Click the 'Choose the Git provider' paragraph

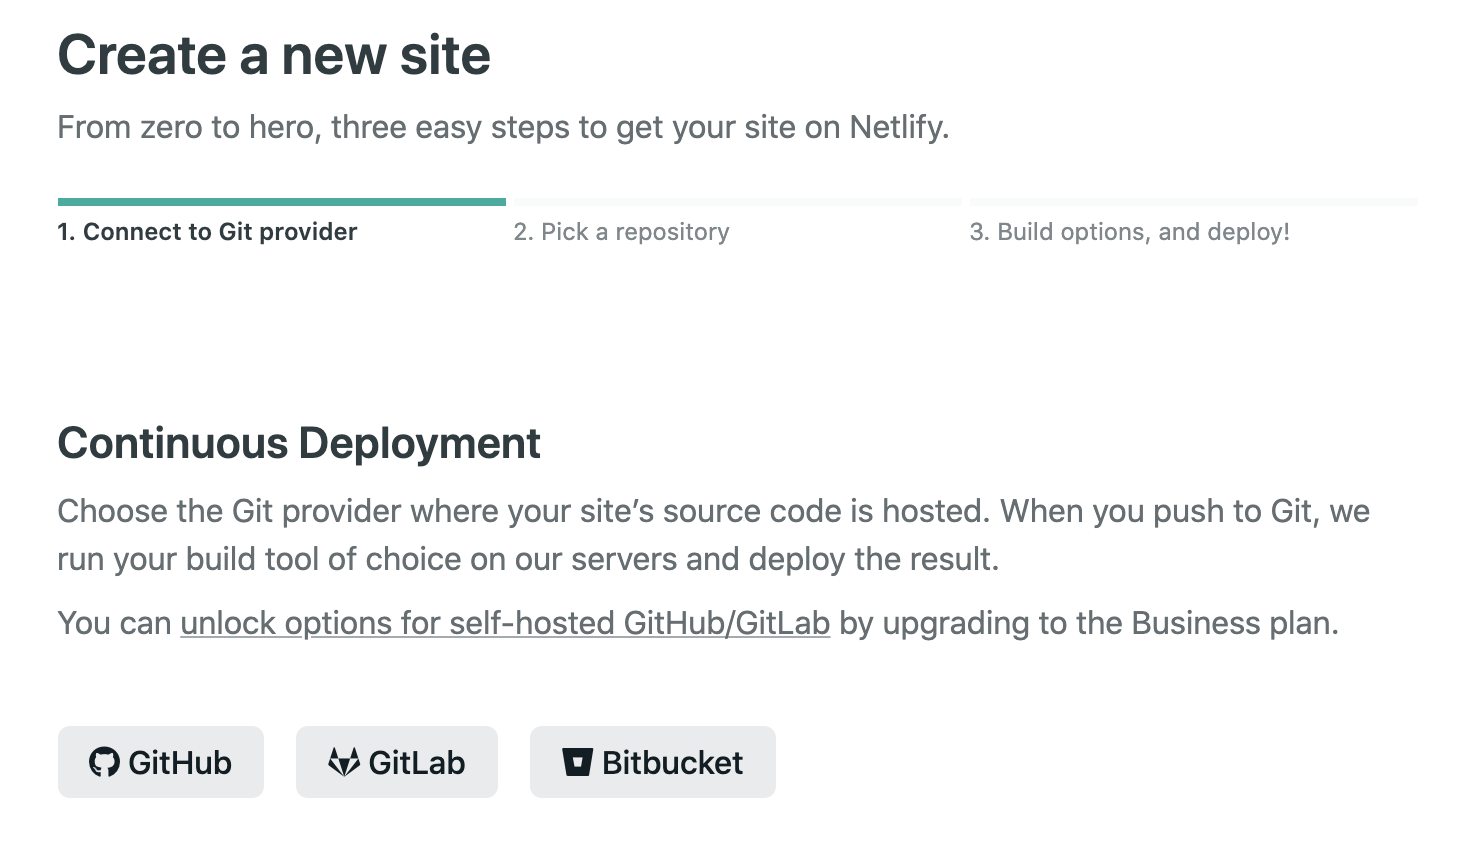coord(714,535)
